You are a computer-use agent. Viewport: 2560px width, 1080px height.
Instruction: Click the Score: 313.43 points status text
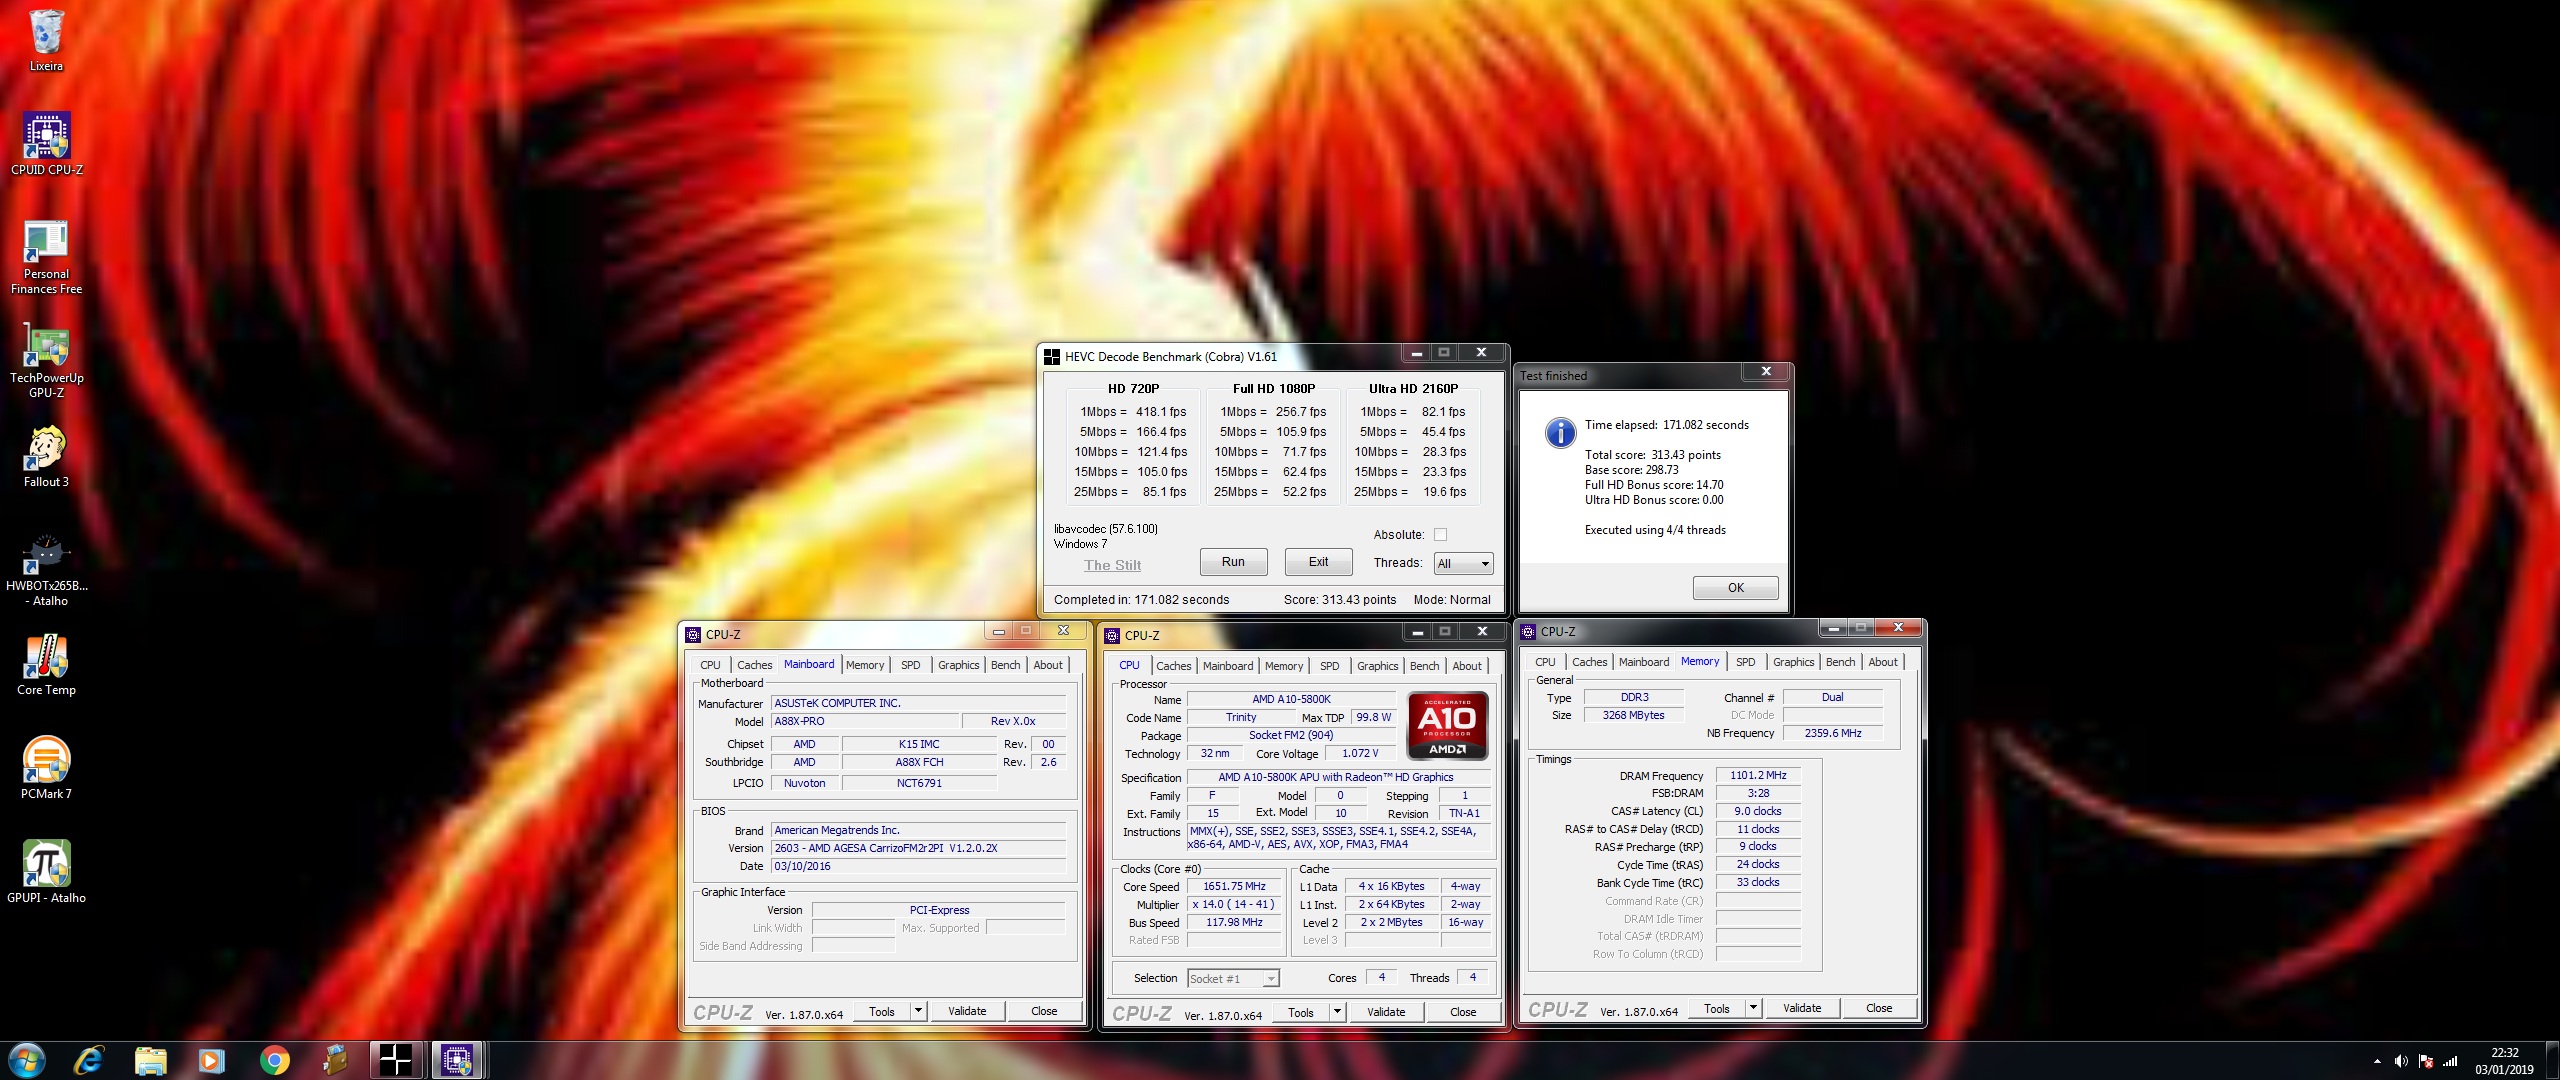pyautogui.click(x=1339, y=600)
